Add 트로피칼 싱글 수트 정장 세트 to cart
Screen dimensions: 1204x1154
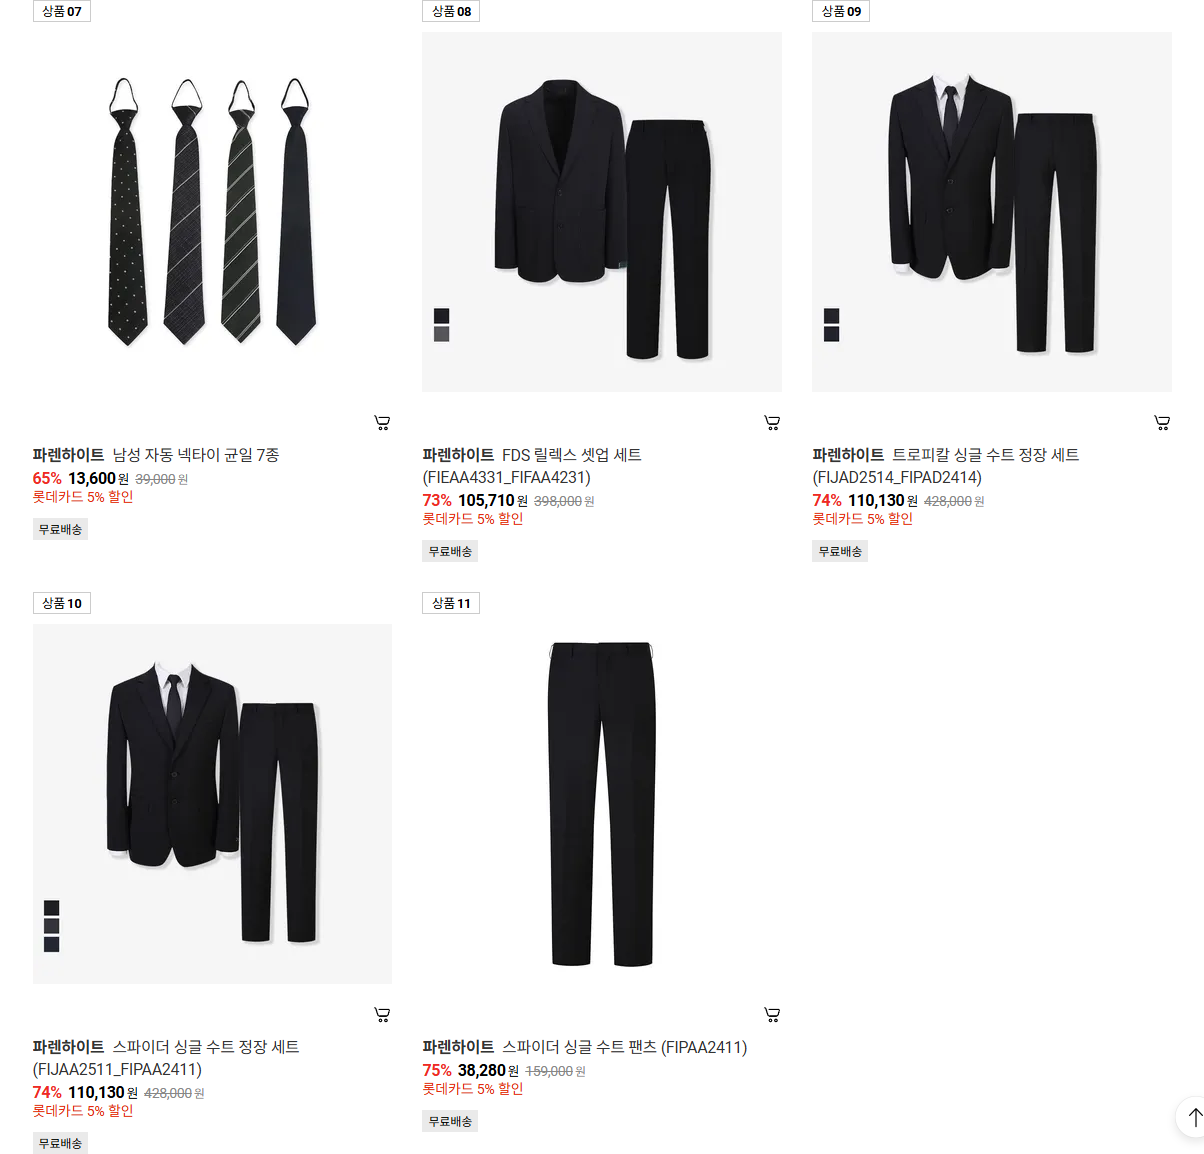1162,423
